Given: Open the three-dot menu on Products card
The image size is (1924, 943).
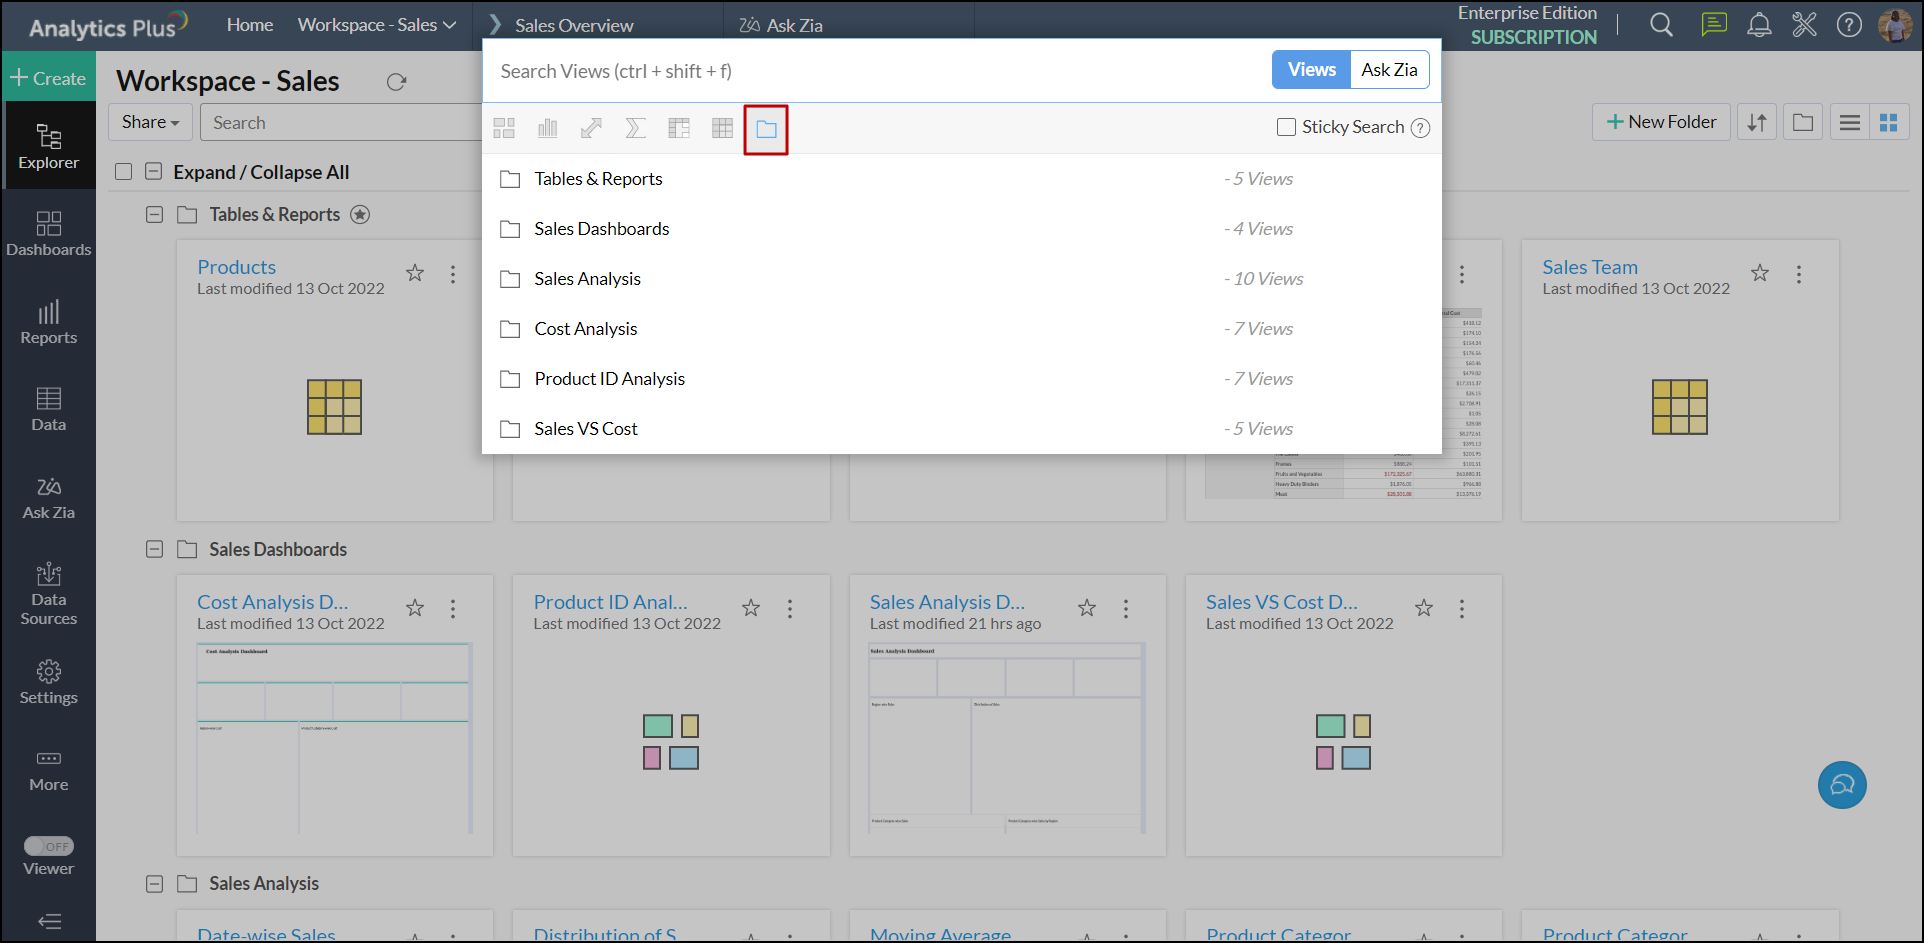Looking at the screenshot, I should [x=453, y=274].
